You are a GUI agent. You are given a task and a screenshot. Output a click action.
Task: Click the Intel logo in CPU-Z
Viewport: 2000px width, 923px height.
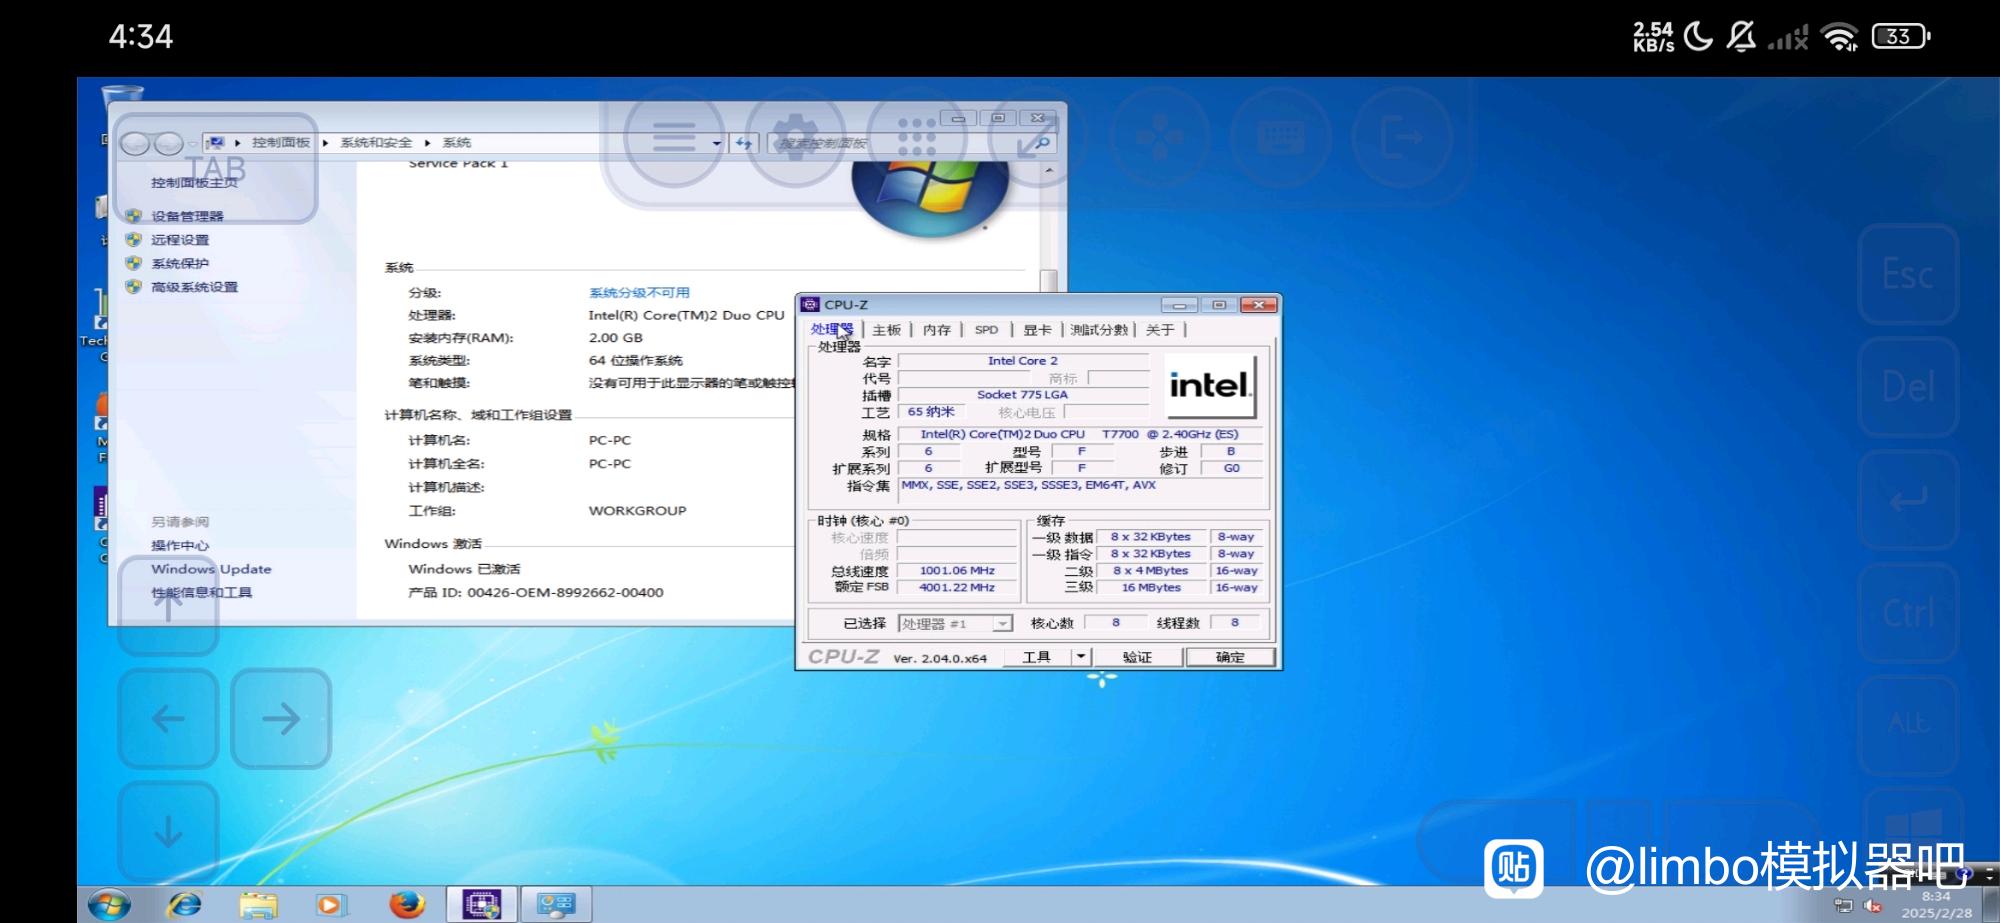(x=1211, y=385)
